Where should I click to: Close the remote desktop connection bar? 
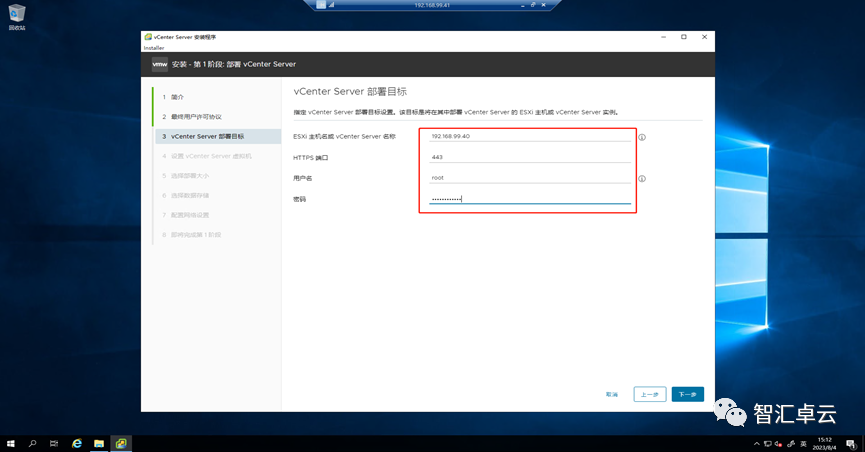(543, 5)
